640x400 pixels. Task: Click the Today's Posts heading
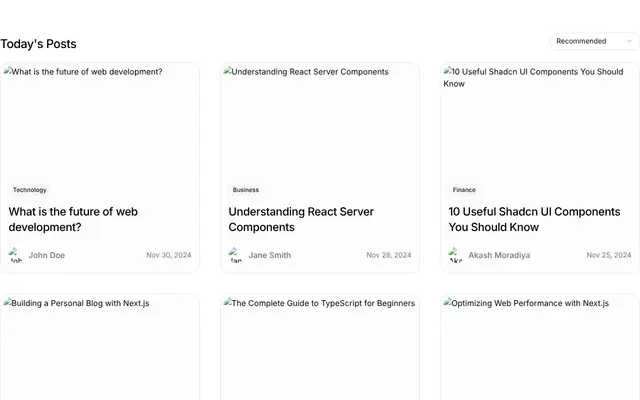click(38, 44)
